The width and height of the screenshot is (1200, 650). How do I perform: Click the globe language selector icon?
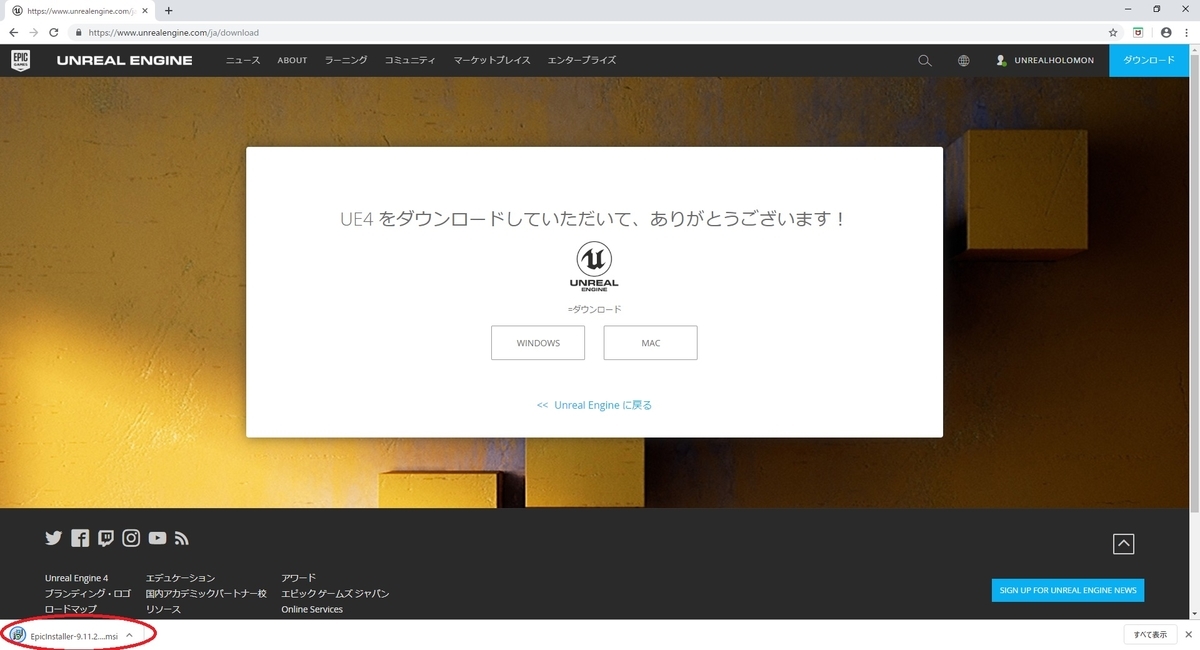click(963, 60)
